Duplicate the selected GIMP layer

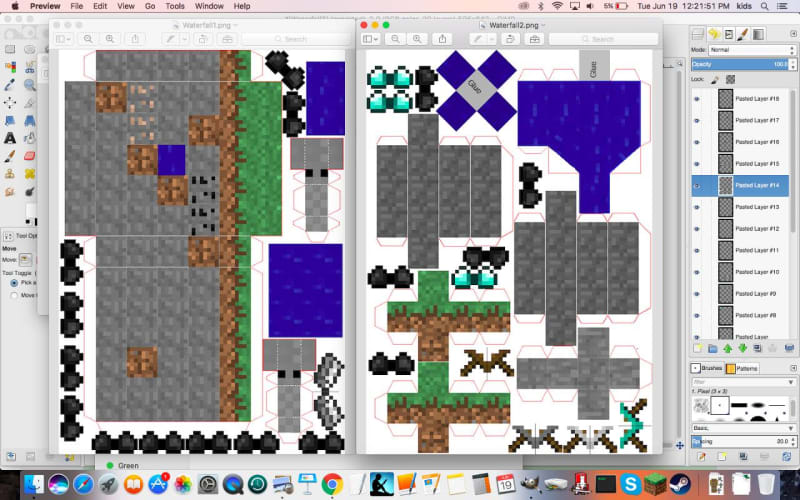tap(758, 348)
